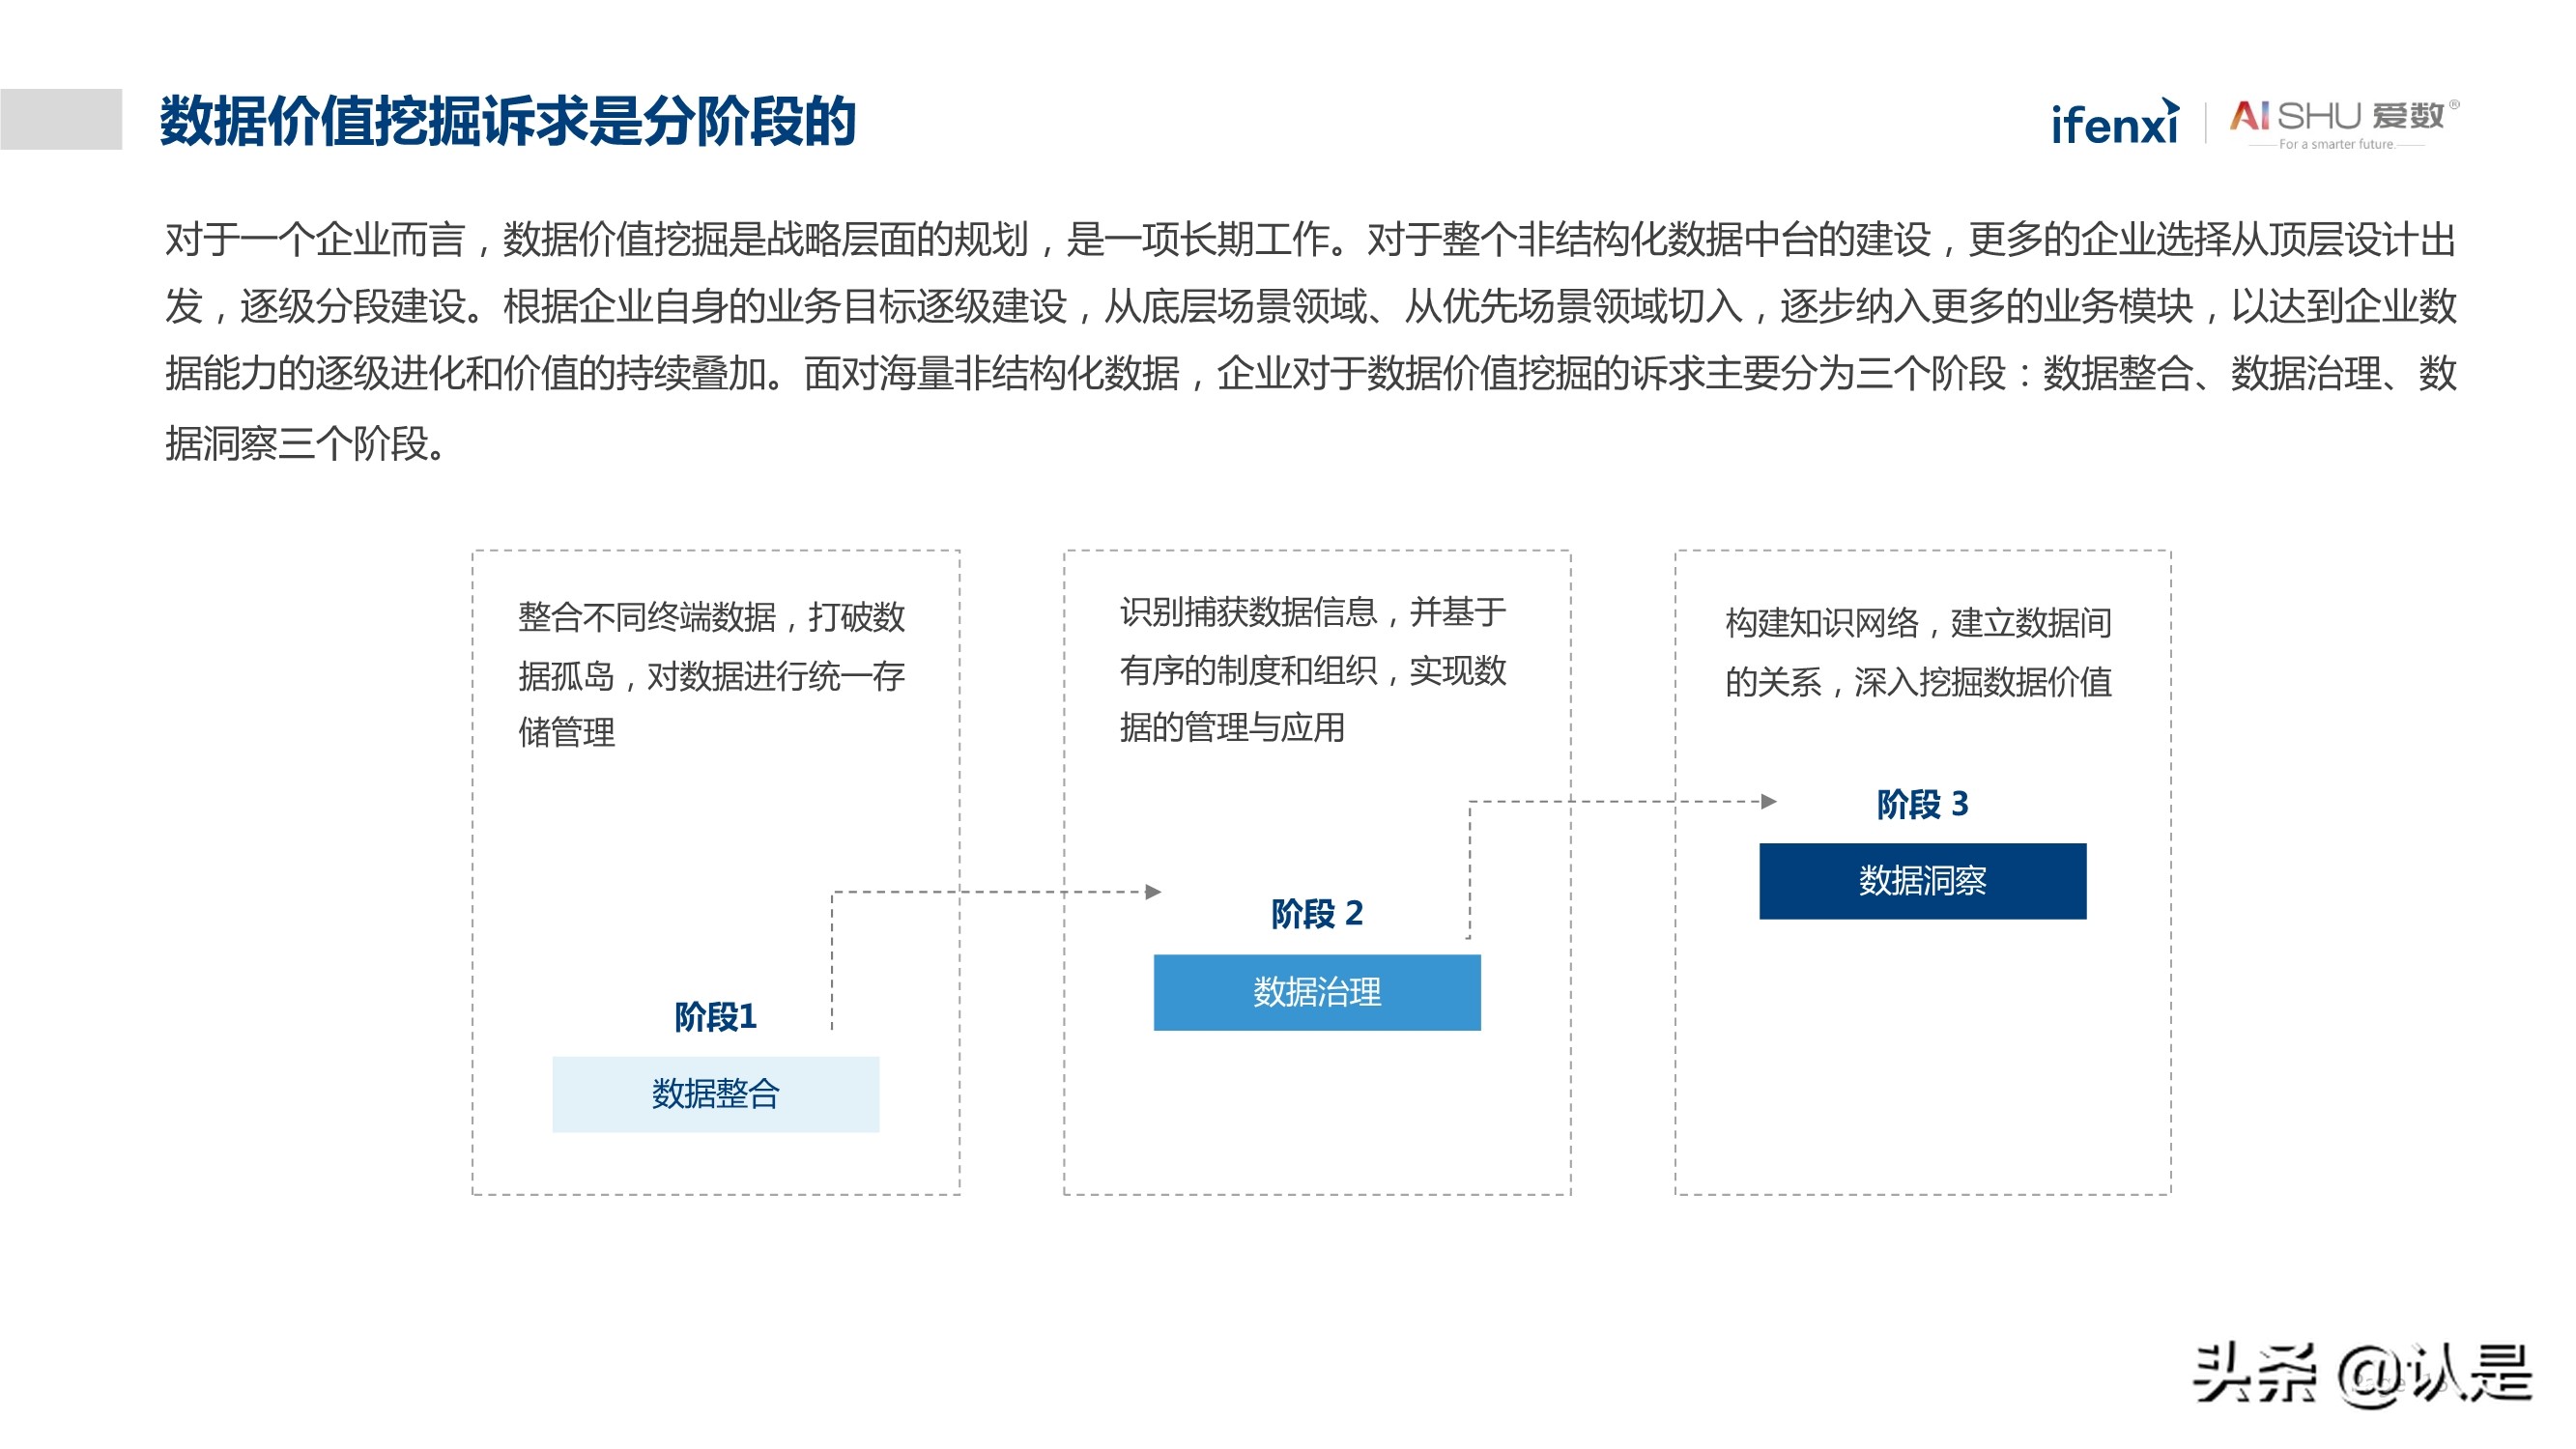Click the paragraph line starting 发，逐级分段建设
Viewport: 2576px width, 1449px height.
pyautogui.click(x=1311, y=306)
